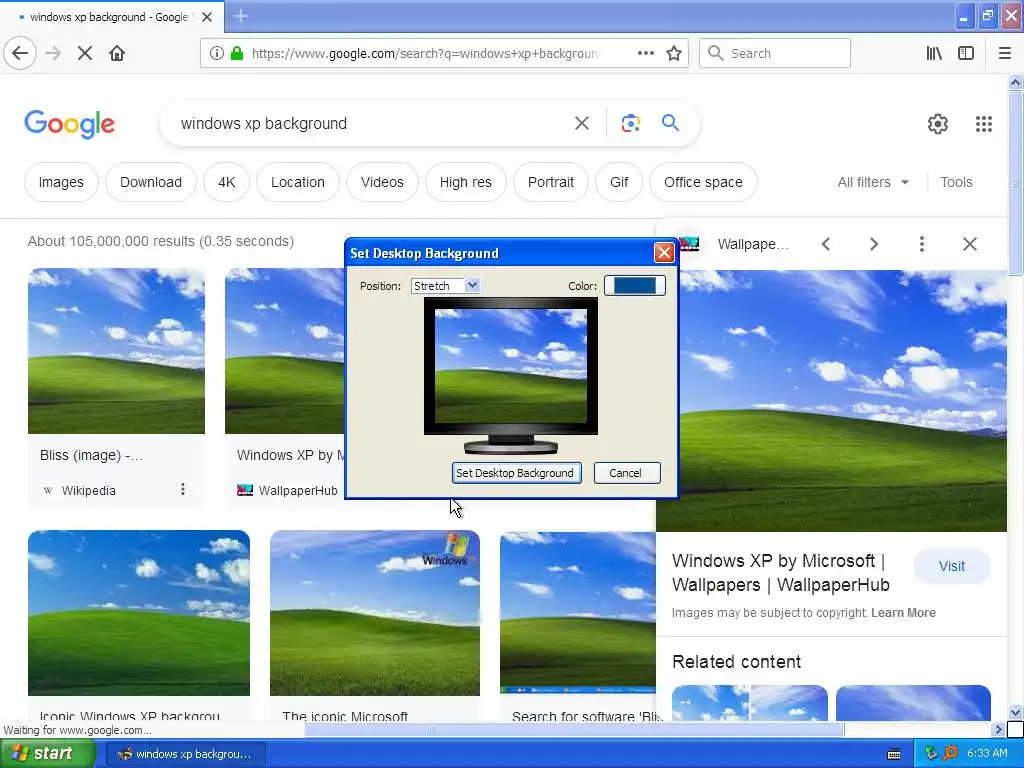The width and height of the screenshot is (1024, 768).
Task: Click the horizontal scrollbar right arrow
Action: coord(998,729)
